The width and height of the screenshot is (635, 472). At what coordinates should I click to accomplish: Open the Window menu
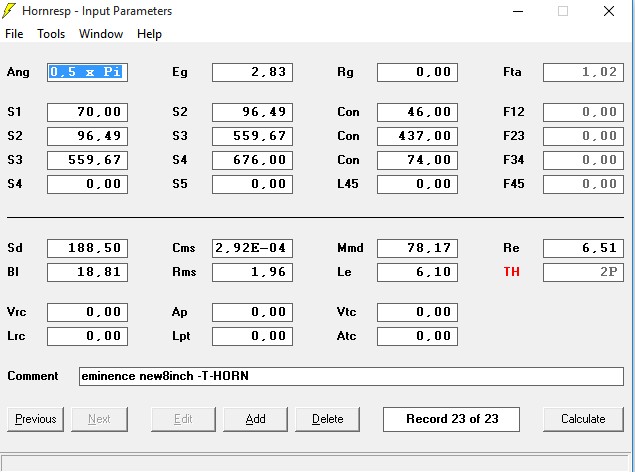coord(101,34)
